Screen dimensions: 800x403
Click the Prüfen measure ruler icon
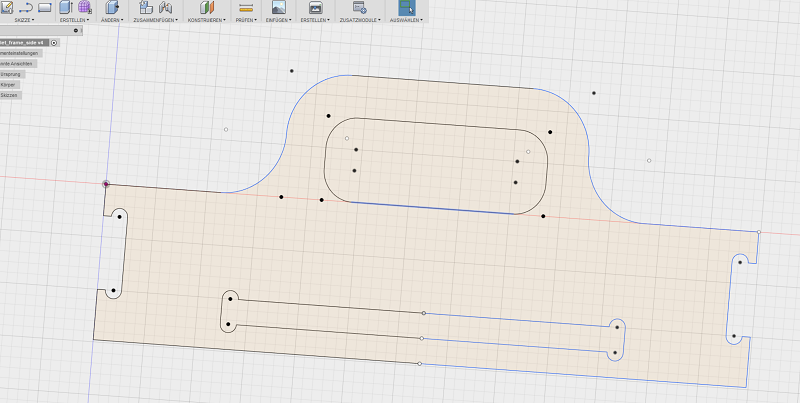coord(245,7)
